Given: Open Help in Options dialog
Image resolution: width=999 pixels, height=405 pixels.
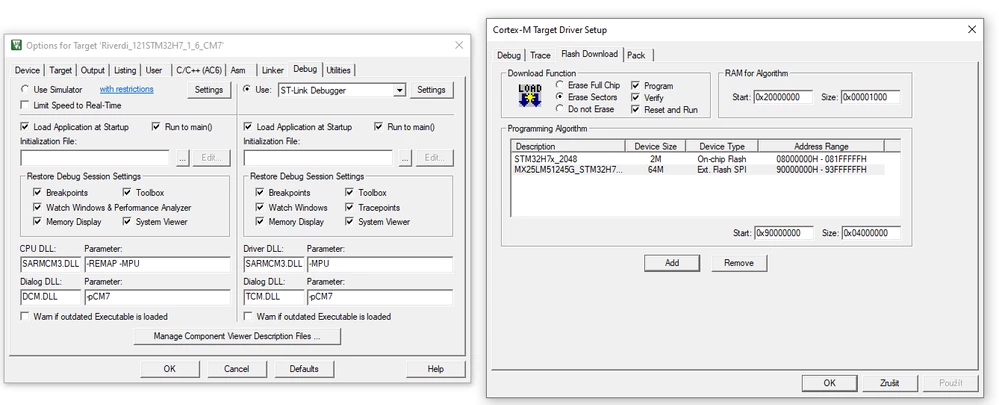Looking at the screenshot, I should pyautogui.click(x=436, y=369).
